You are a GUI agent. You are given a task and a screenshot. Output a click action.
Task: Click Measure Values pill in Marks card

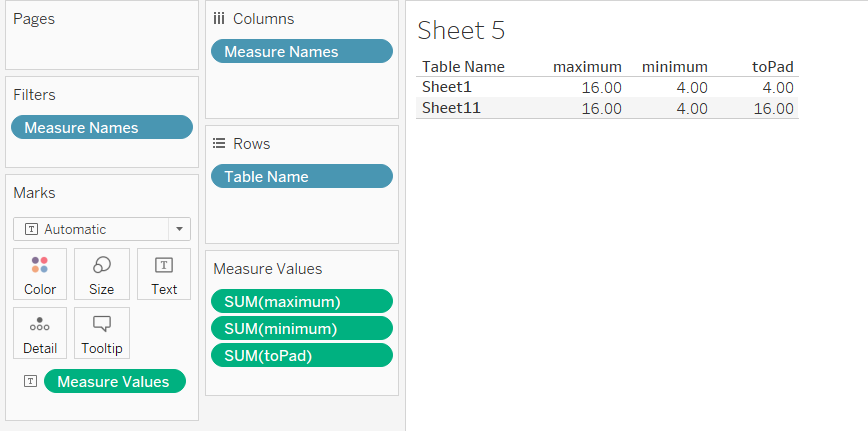(x=115, y=381)
